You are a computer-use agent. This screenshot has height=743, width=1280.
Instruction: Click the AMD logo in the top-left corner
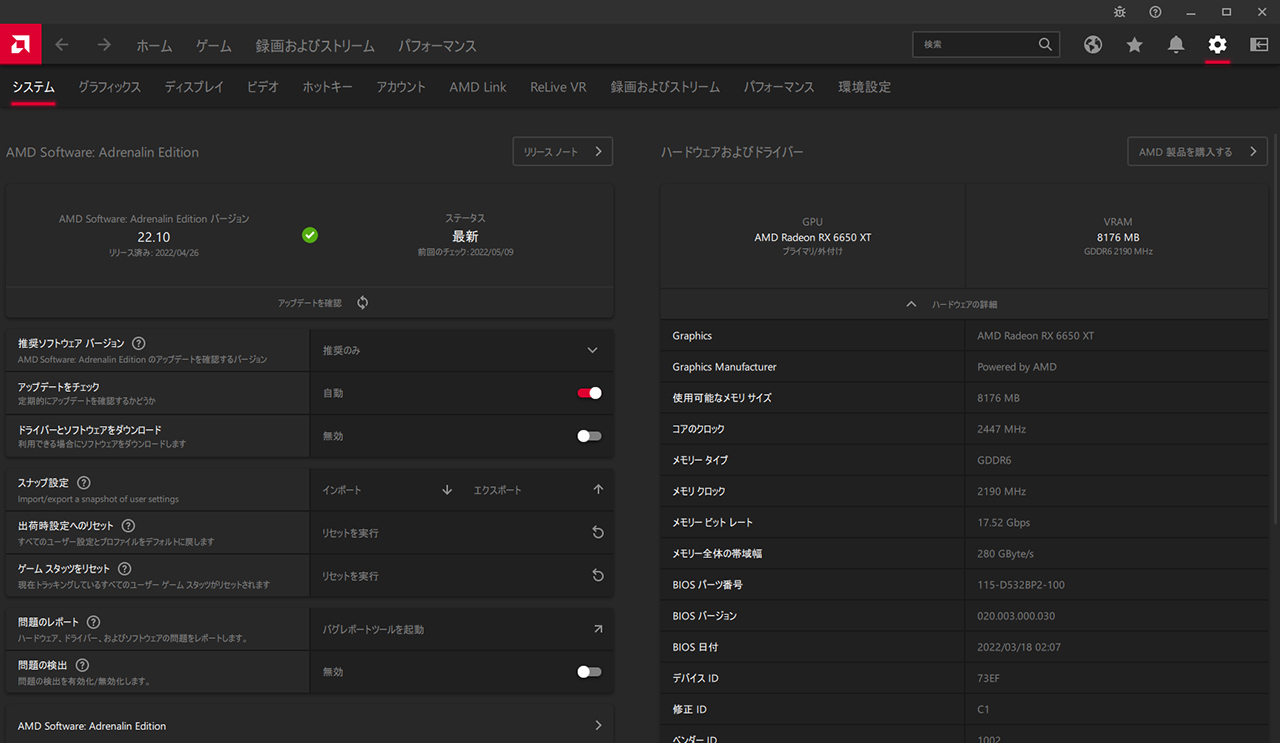[x=20, y=45]
